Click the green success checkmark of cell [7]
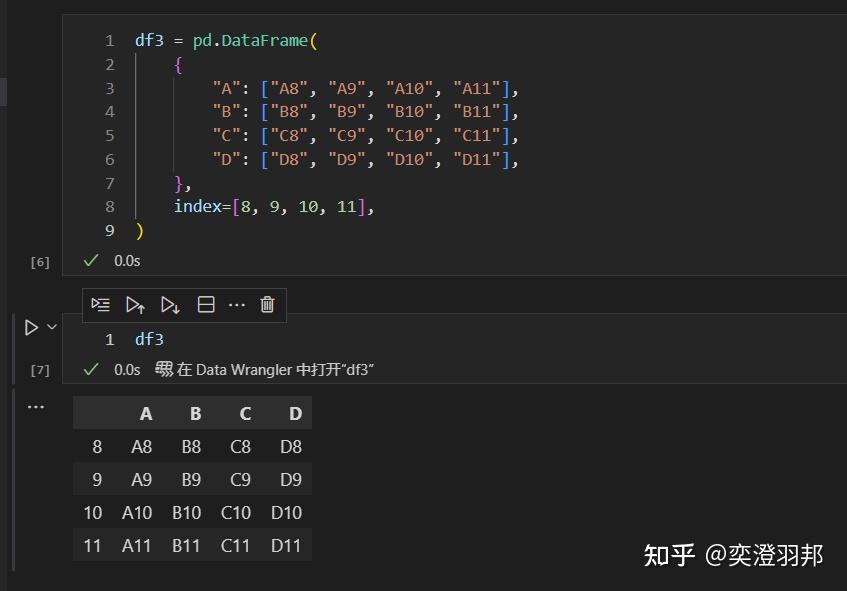 [x=90, y=367]
